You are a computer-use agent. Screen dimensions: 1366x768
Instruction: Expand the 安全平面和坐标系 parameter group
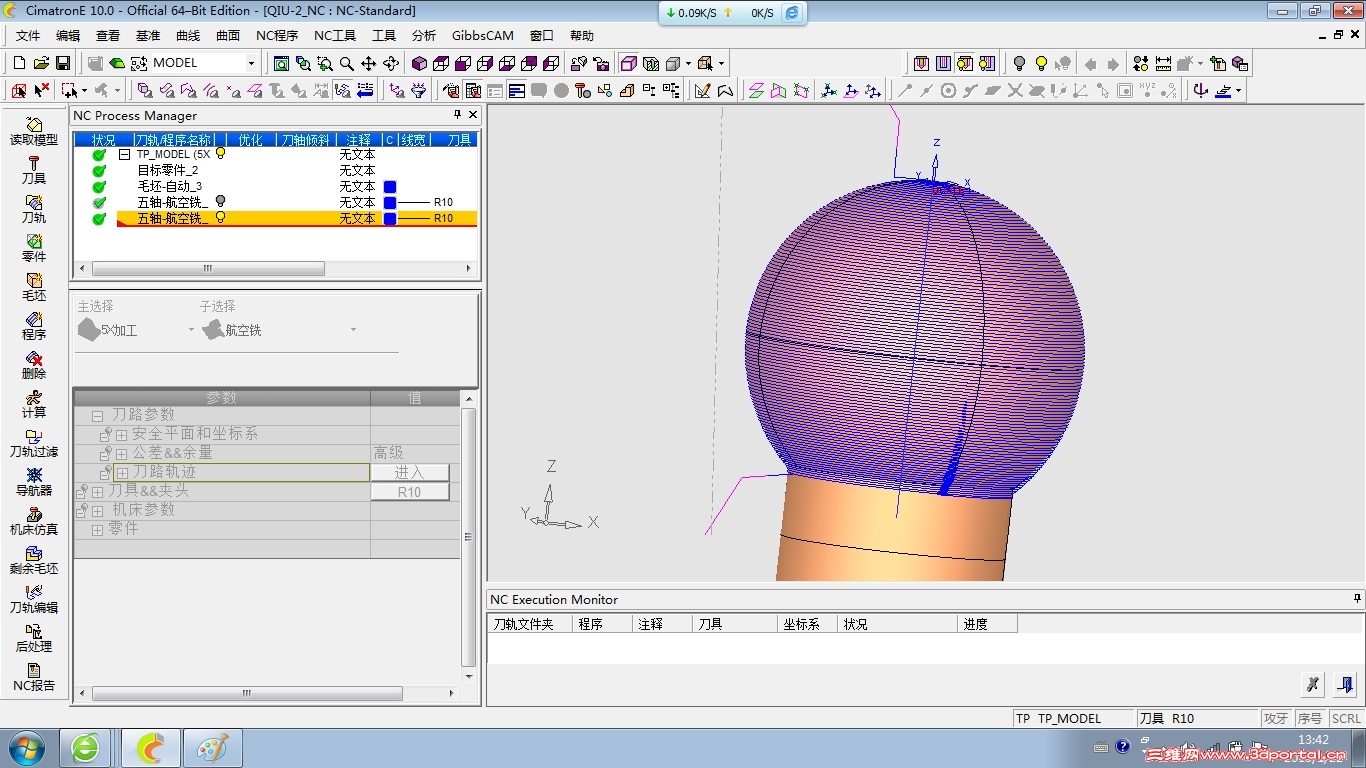121,434
